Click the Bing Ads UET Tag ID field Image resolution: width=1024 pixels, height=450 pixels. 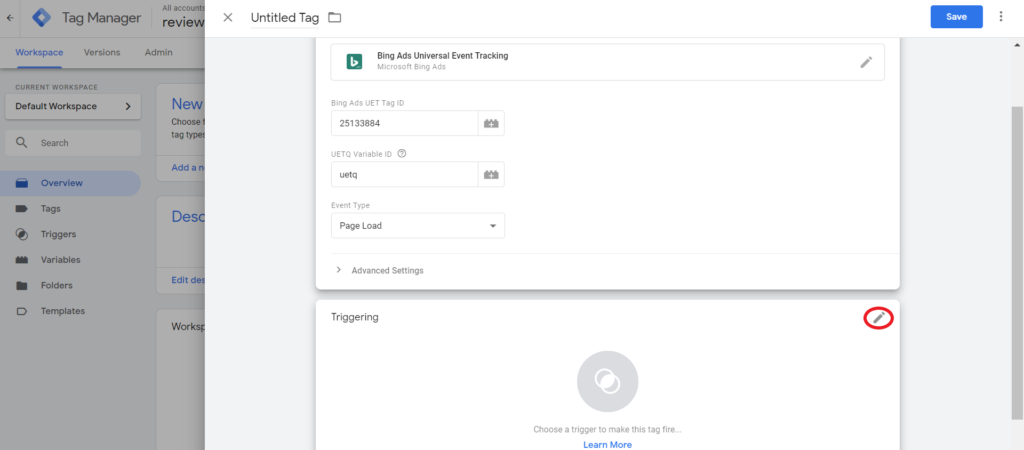pyautogui.click(x=404, y=123)
